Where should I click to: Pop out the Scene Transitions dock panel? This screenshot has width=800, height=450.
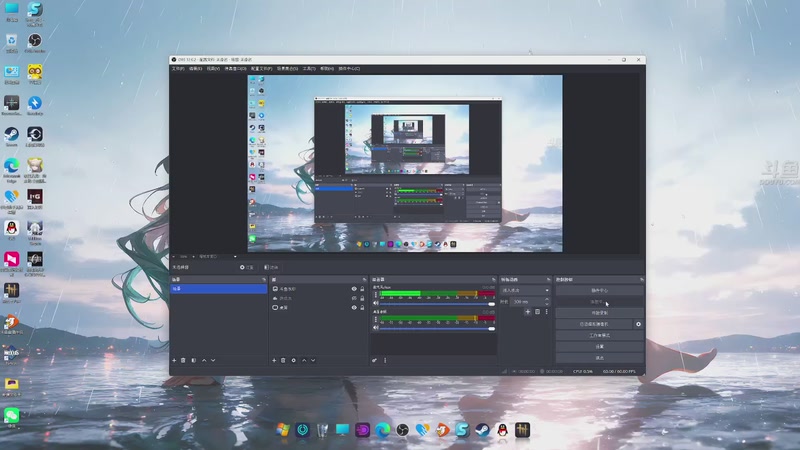(x=548, y=280)
